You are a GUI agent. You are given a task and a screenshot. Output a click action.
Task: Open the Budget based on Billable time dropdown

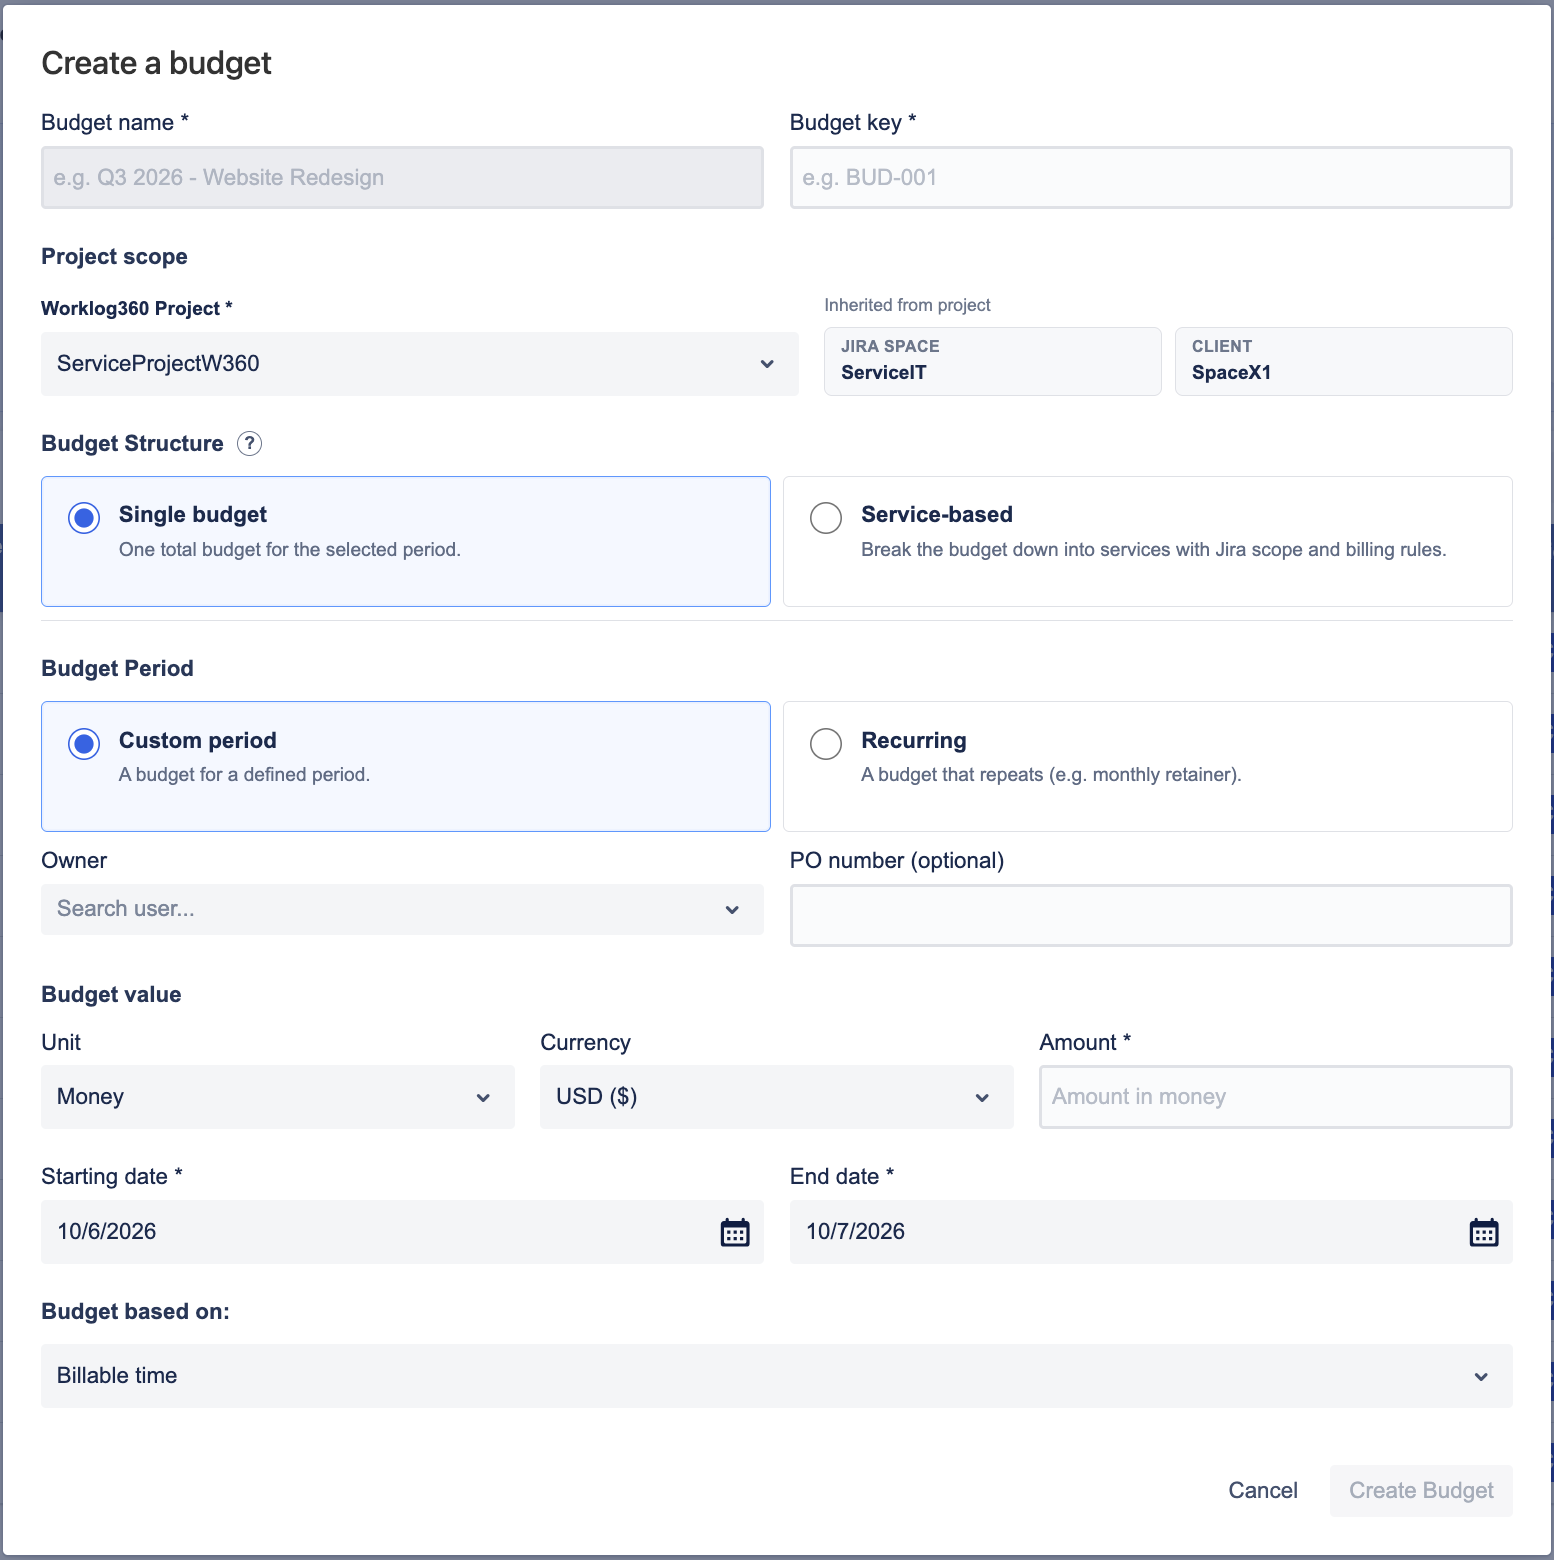[777, 1376]
